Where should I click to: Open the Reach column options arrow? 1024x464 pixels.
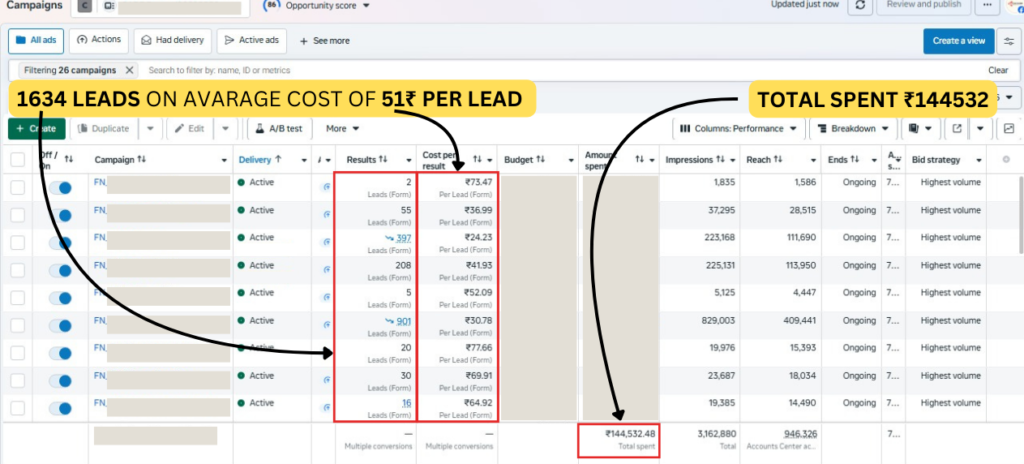(814, 160)
